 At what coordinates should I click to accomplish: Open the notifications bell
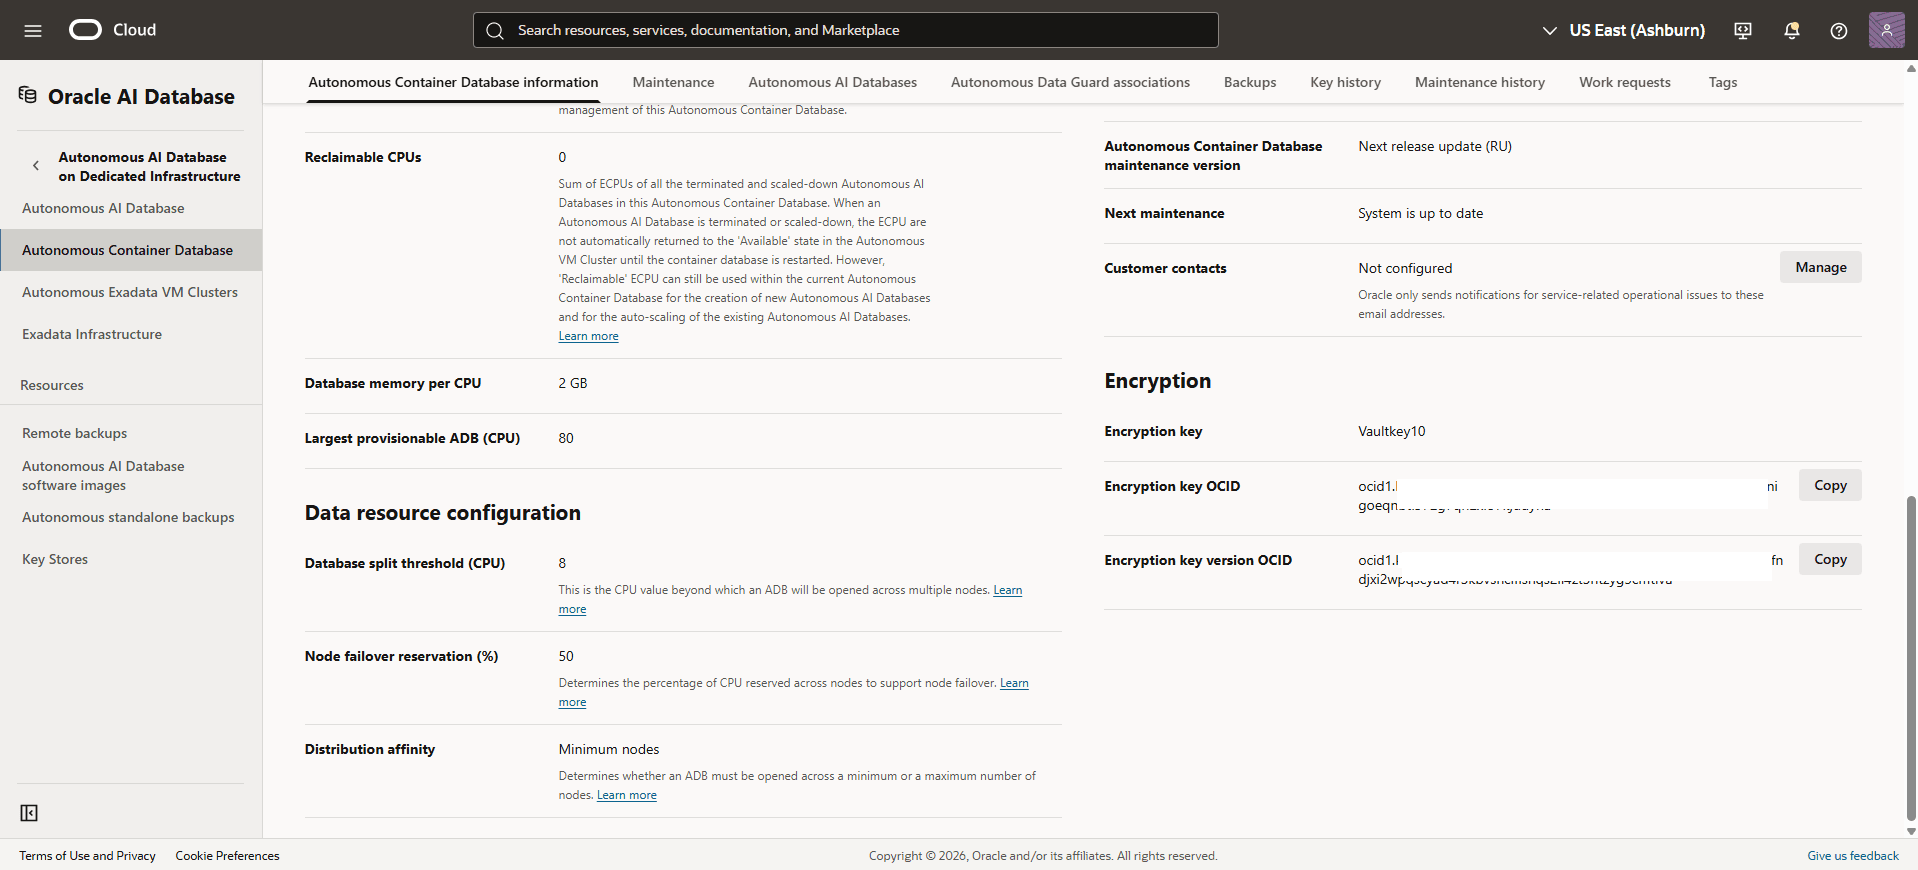pos(1791,30)
